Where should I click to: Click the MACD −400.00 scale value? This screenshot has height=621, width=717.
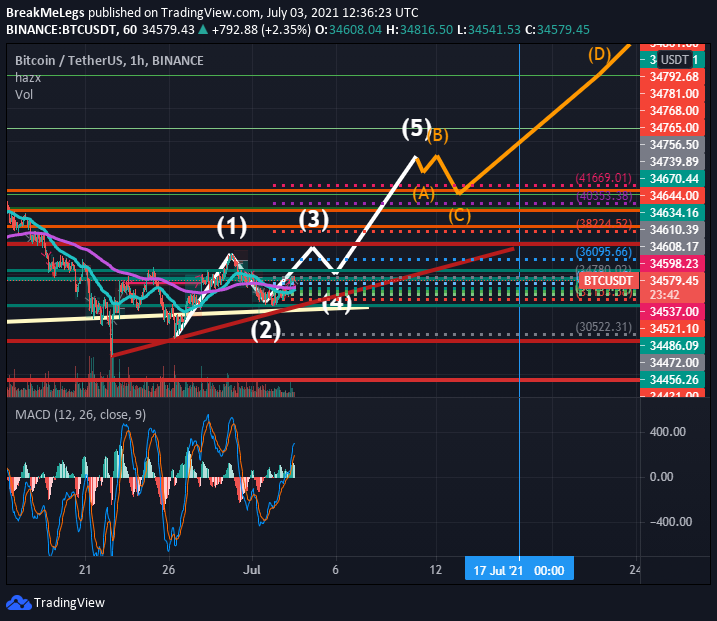(x=670, y=522)
